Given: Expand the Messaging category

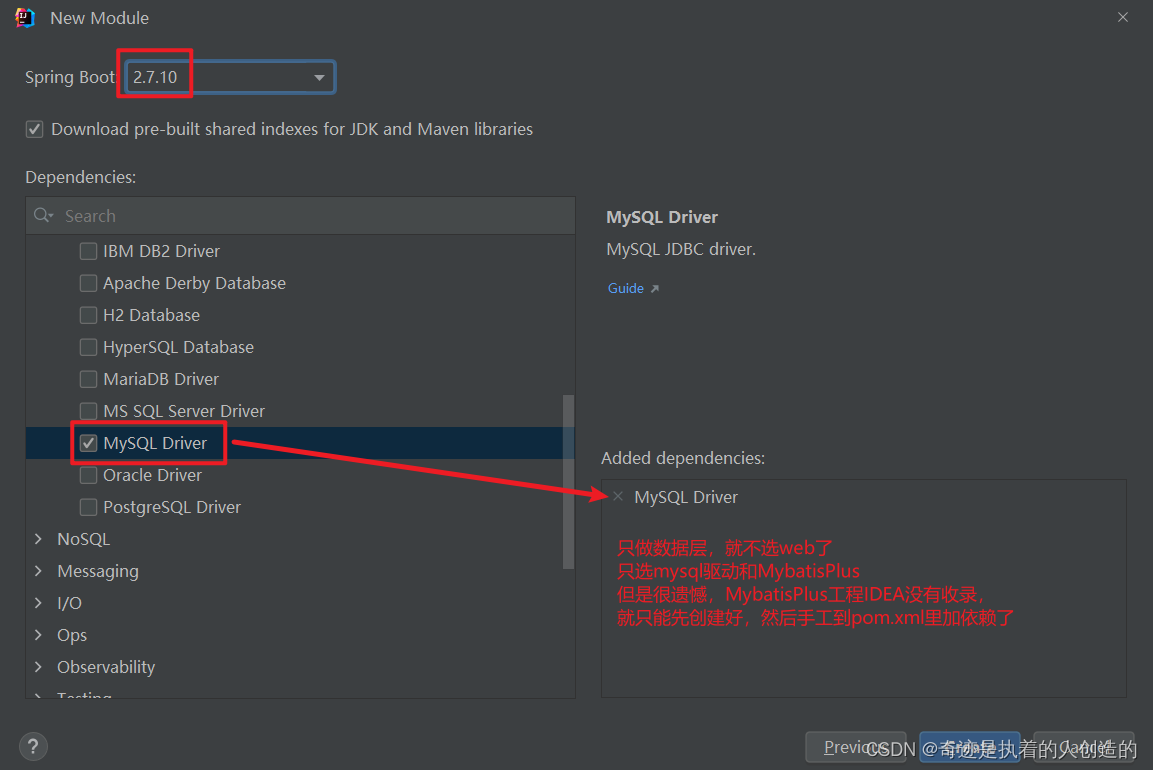Looking at the screenshot, I should [x=38, y=571].
